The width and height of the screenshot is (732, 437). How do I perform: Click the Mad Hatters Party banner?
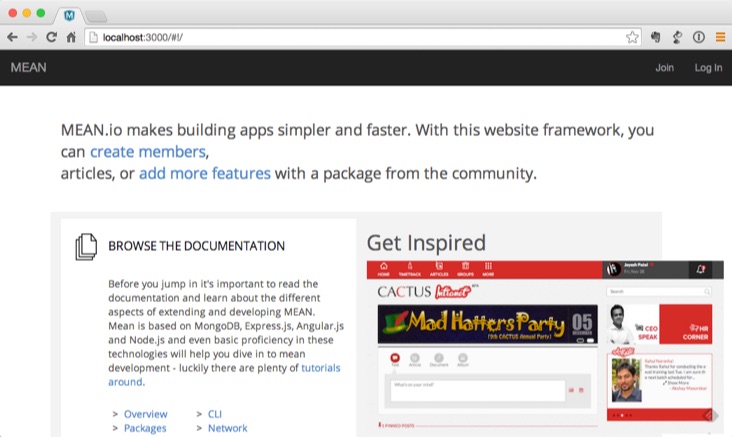coord(487,324)
